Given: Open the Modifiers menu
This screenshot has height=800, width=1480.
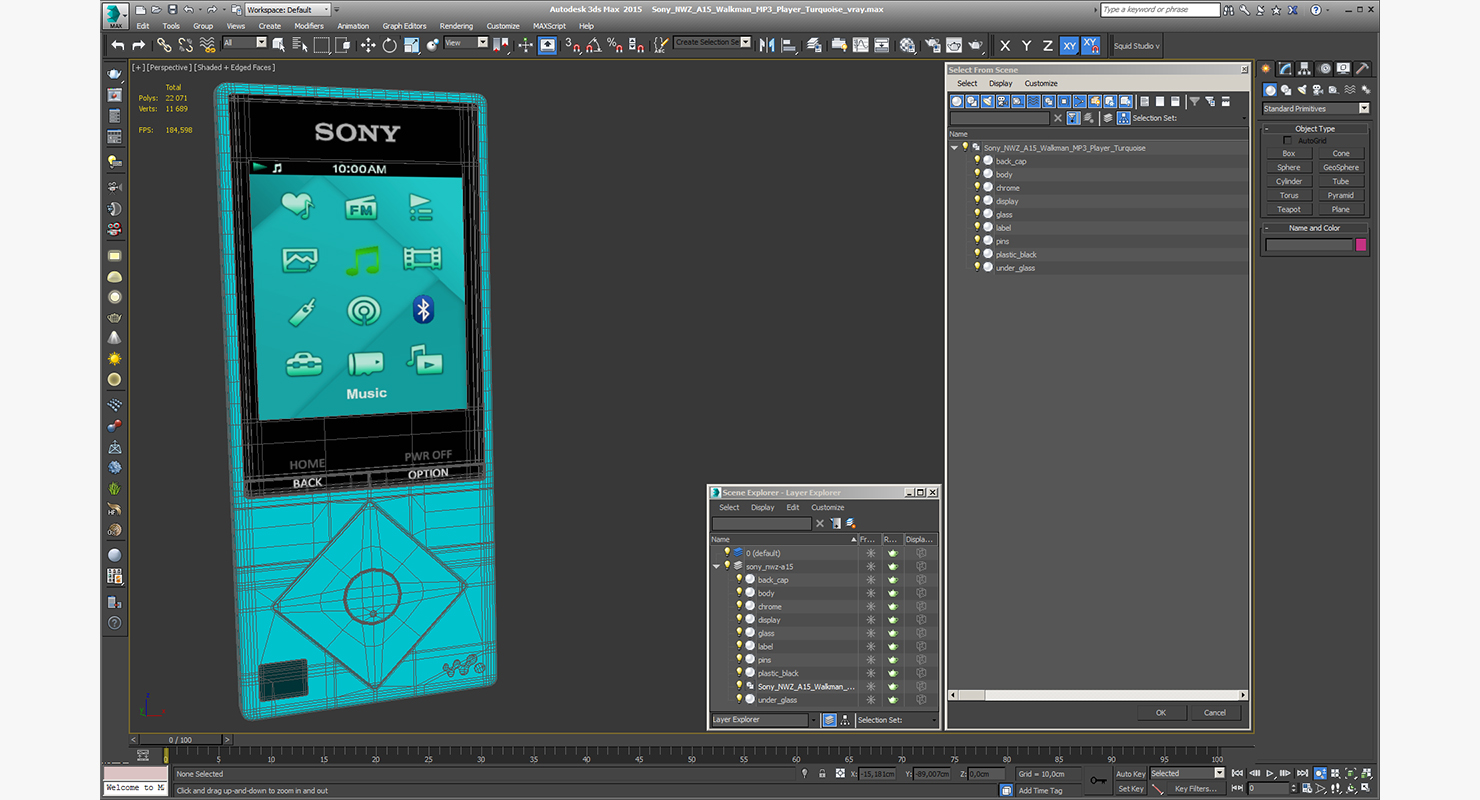Looking at the screenshot, I should [x=309, y=26].
